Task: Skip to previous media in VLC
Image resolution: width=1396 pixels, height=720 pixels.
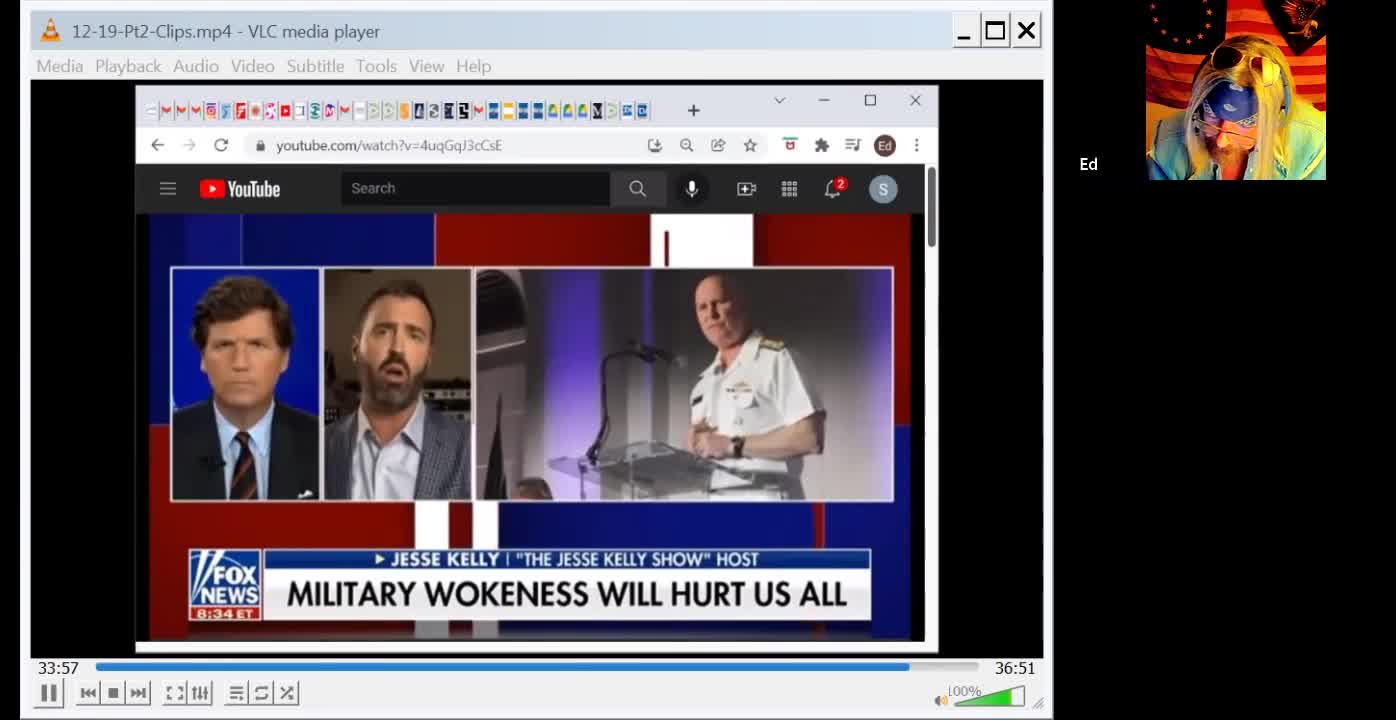Action: tap(88, 693)
